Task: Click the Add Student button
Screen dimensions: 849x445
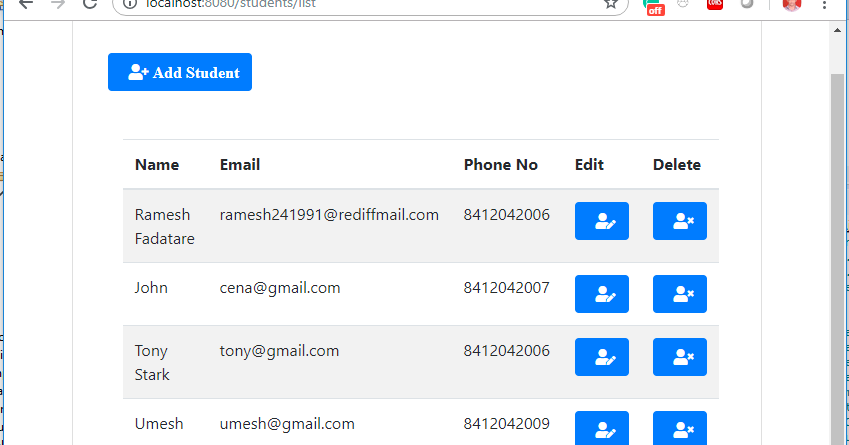Action: pyautogui.click(x=180, y=72)
